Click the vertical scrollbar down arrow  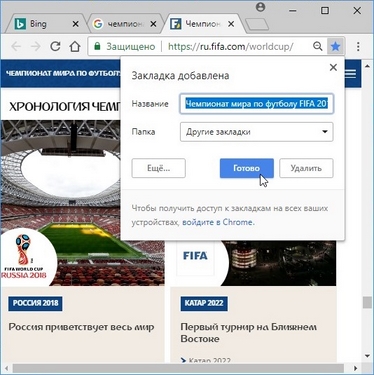(367, 356)
